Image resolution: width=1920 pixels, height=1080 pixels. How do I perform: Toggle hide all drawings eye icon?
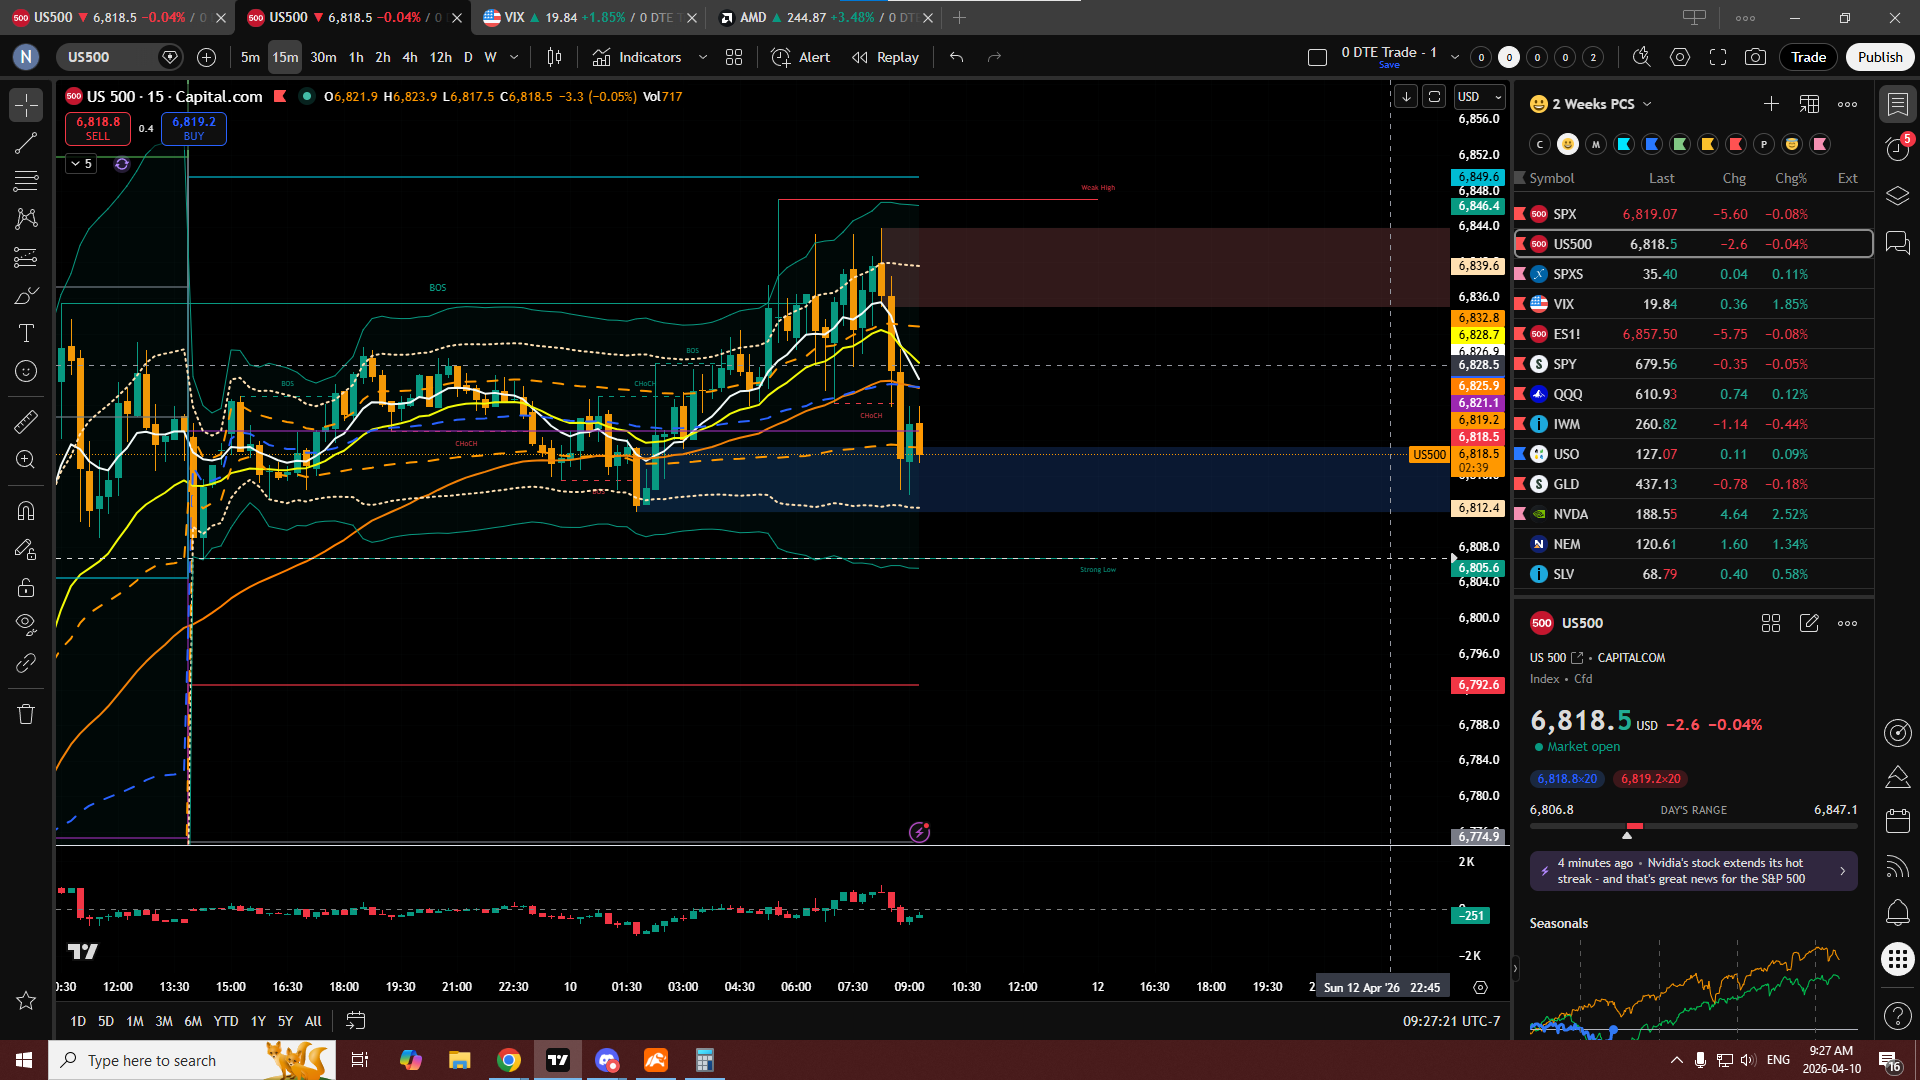[x=26, y=624]
